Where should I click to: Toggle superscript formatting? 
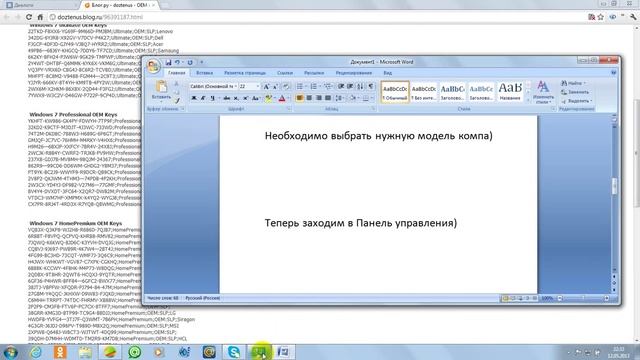(245, 98)
